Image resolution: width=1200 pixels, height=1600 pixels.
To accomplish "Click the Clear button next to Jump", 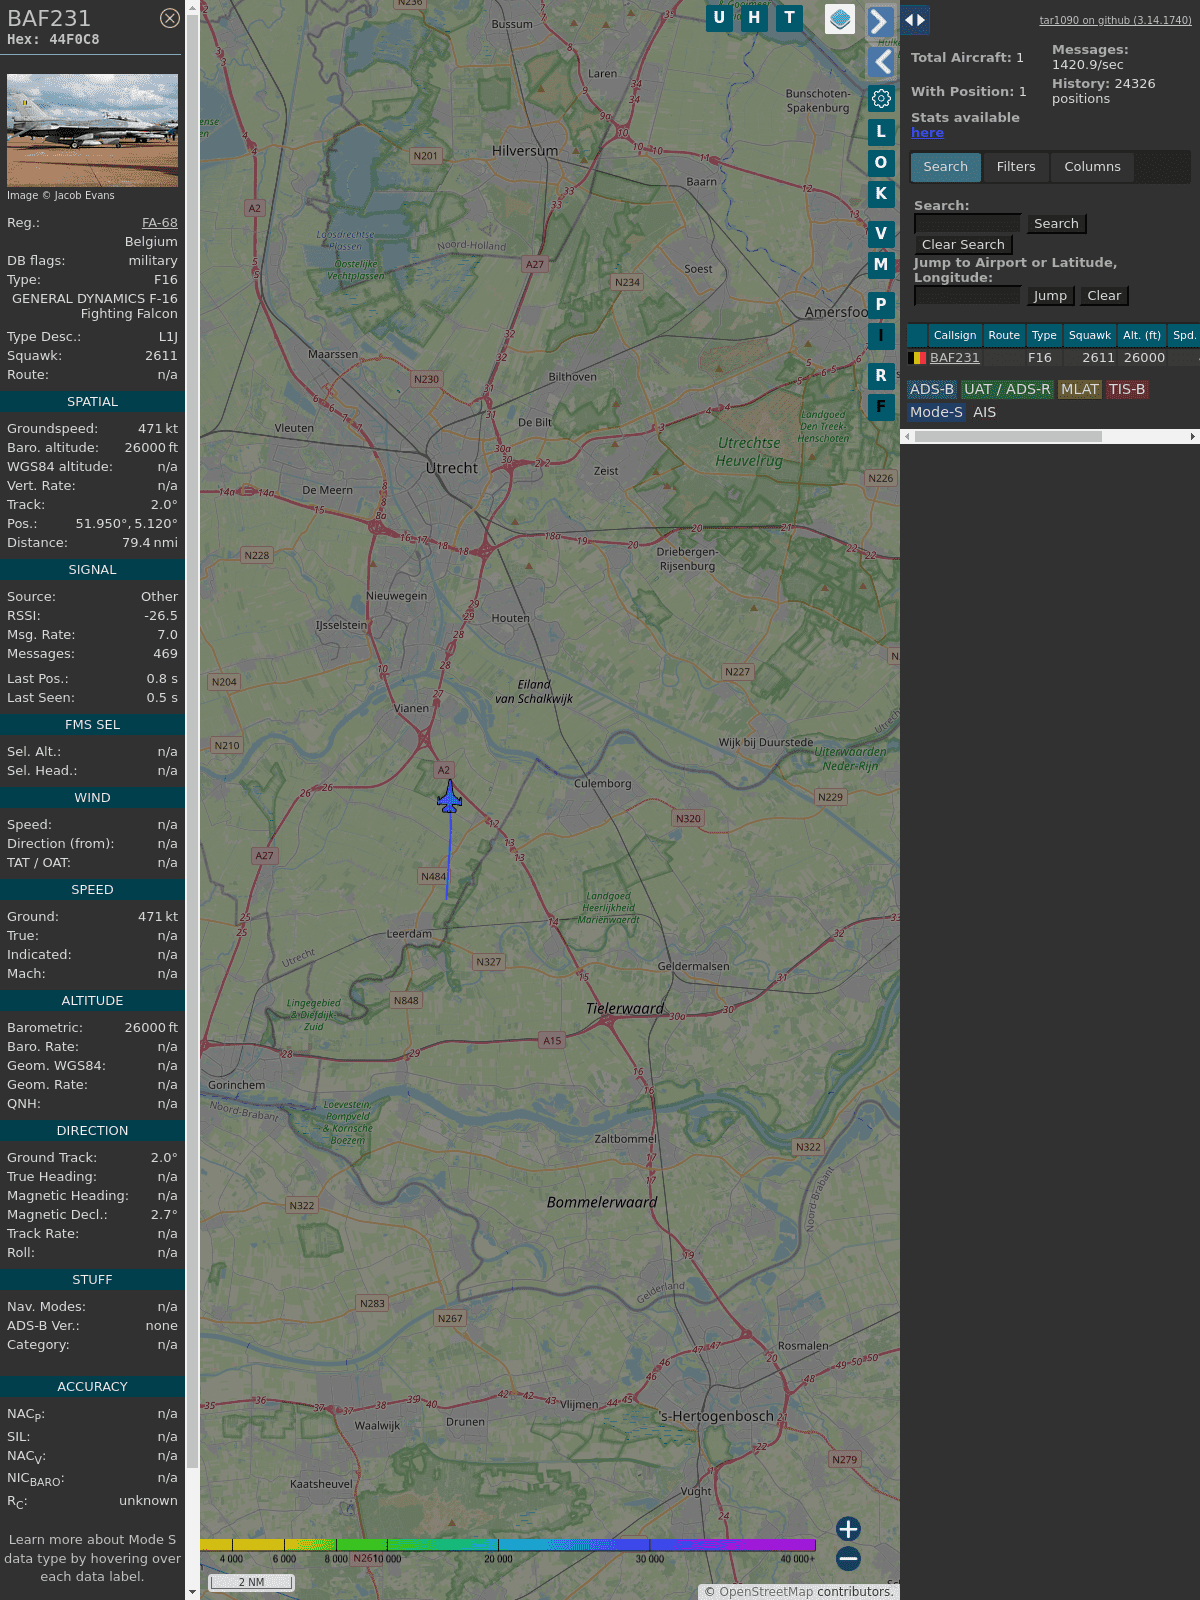I will (1104, 296).
